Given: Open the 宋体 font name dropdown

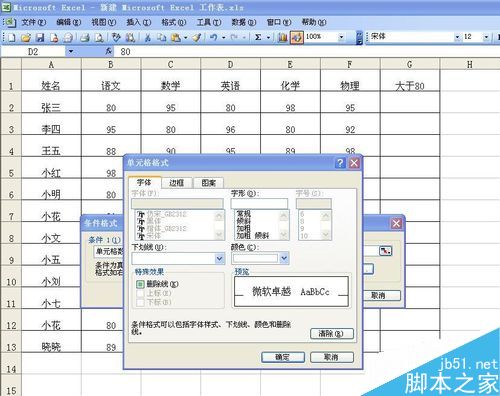Looking at the screenshot, I should coord(457,37).
